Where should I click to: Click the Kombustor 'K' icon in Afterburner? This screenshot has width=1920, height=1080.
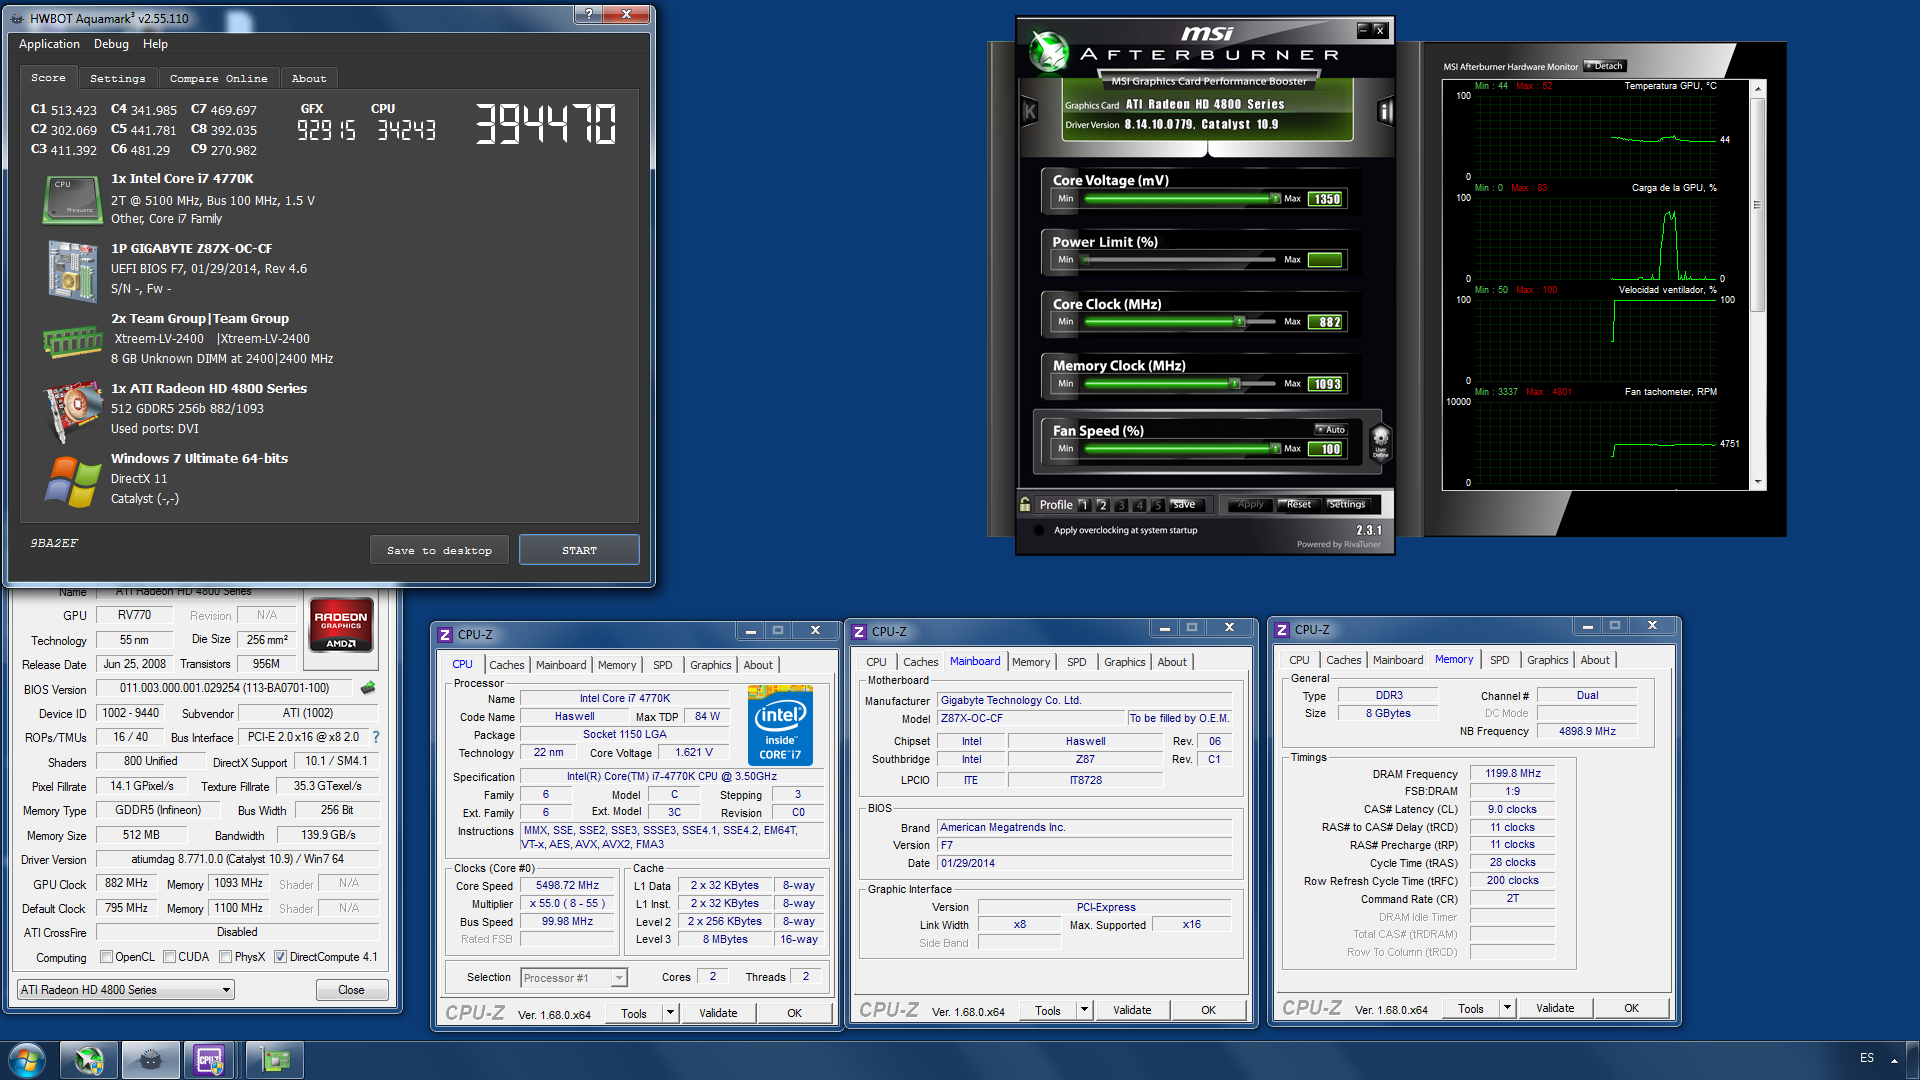click(x=1029, y=111)
